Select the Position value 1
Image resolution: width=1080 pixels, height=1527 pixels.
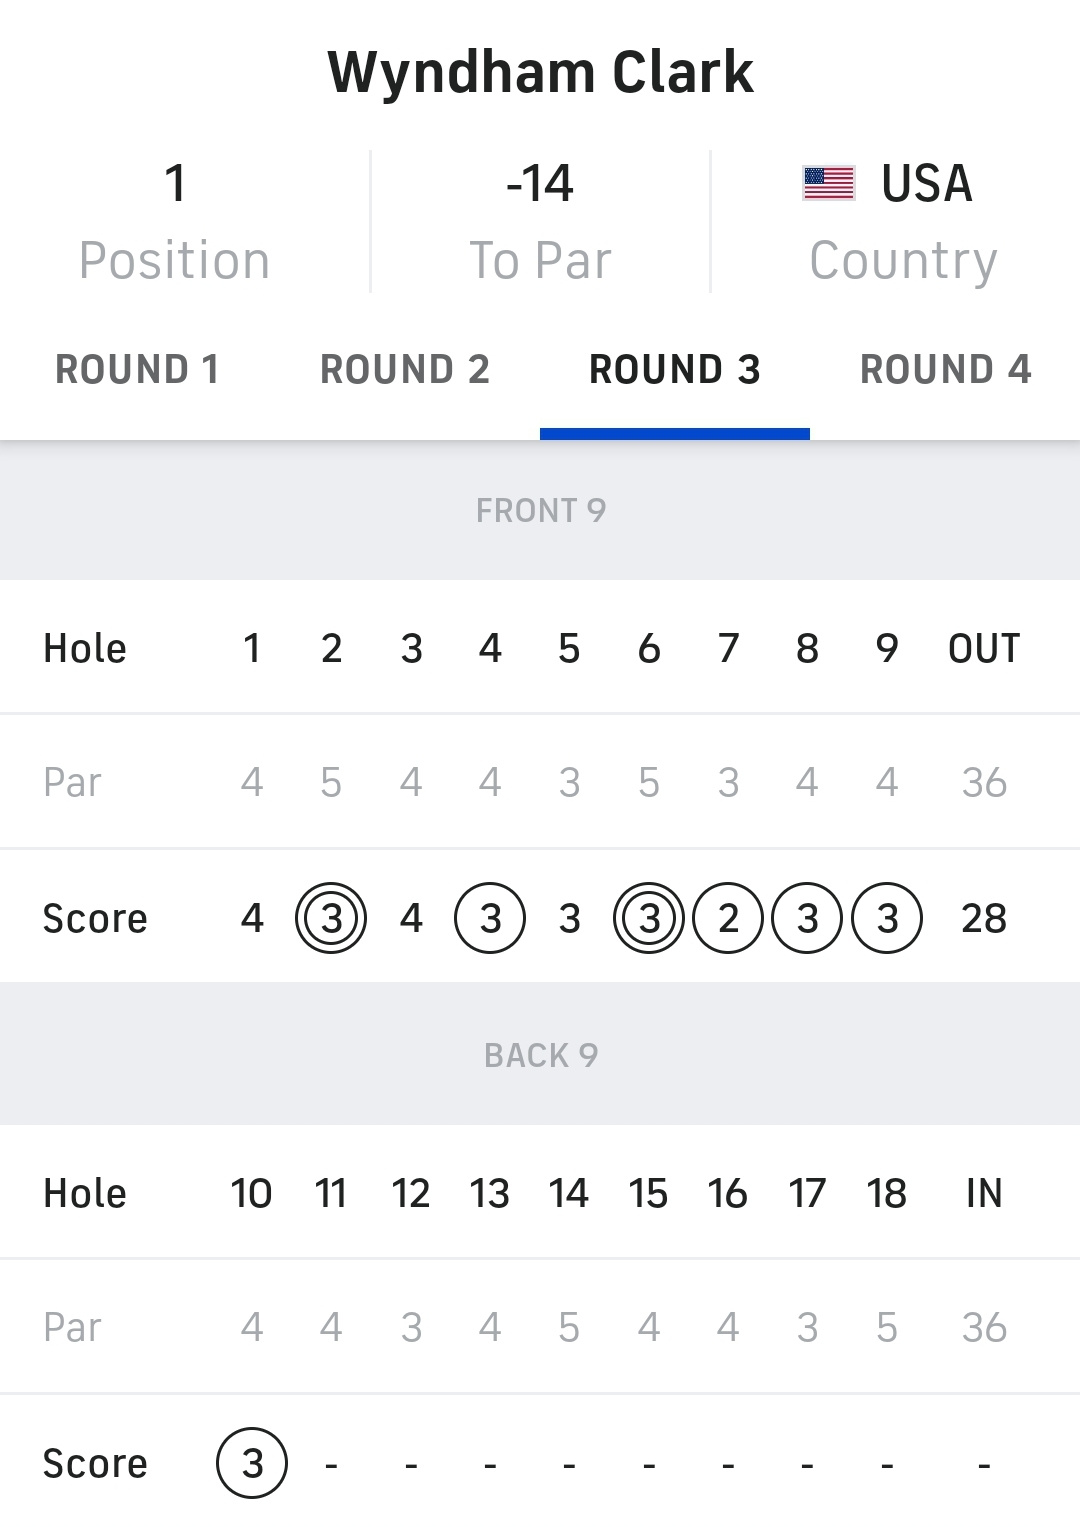[x=175, y=184]
